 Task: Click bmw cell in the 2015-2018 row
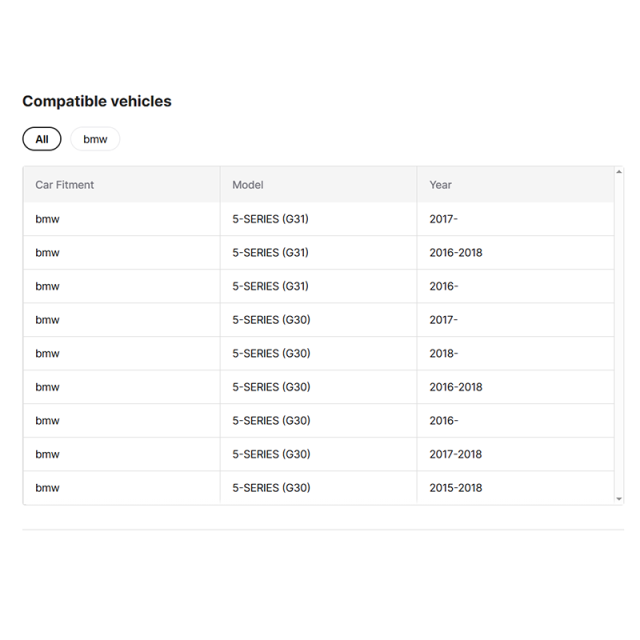pos(47,488)
